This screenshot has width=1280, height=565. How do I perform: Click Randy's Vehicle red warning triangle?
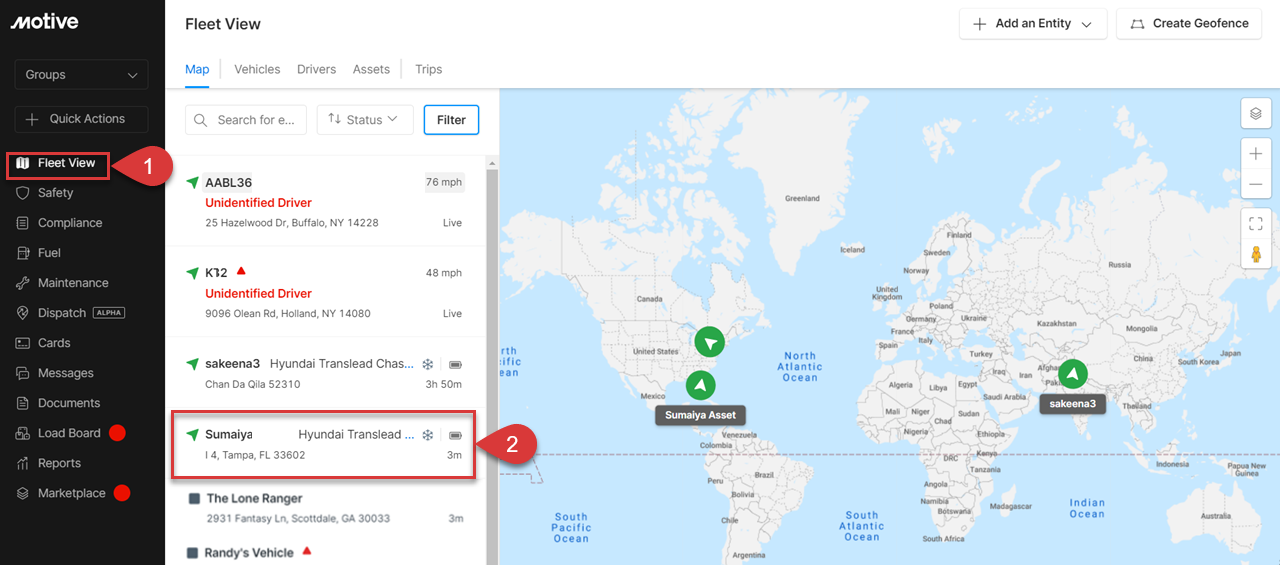pyautogui.click(x=307, y=550)
